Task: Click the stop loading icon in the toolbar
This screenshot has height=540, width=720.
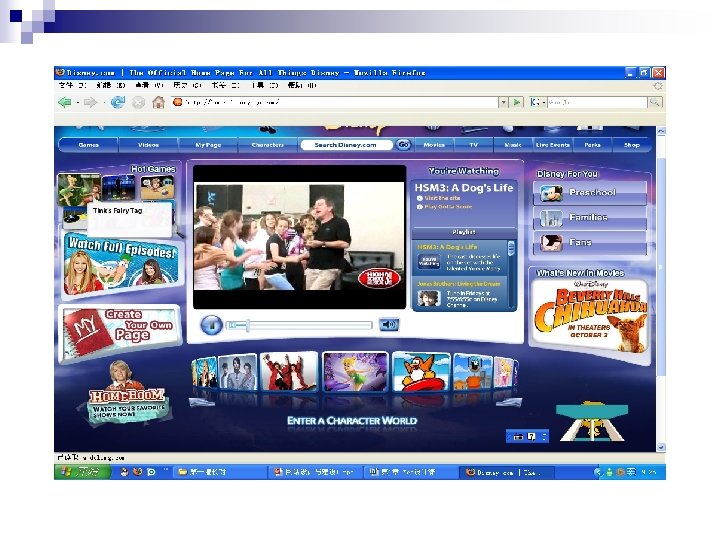Action: pyautogui.click(x=139, y=103)
